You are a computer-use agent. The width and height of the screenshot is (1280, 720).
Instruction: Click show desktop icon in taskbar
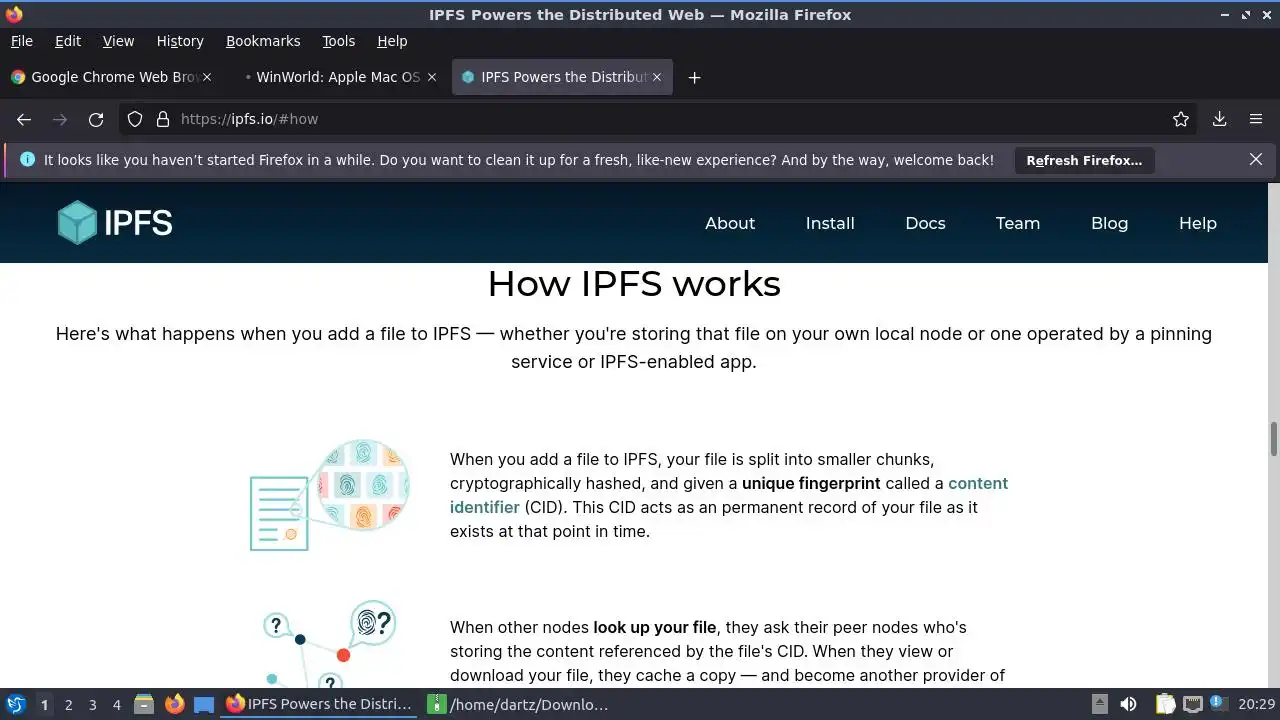pos(204,704)
